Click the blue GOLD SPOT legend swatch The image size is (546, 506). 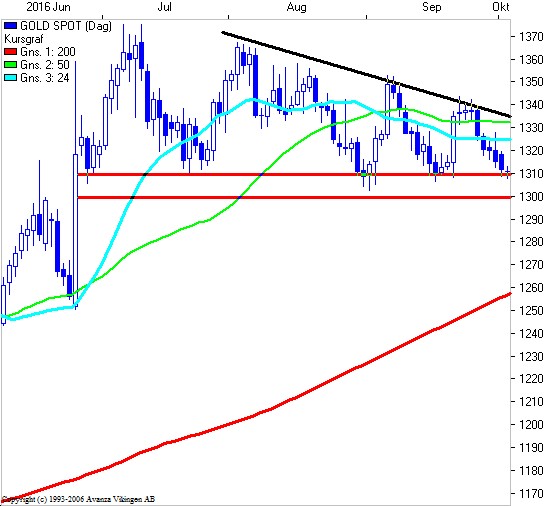point(10,26)
